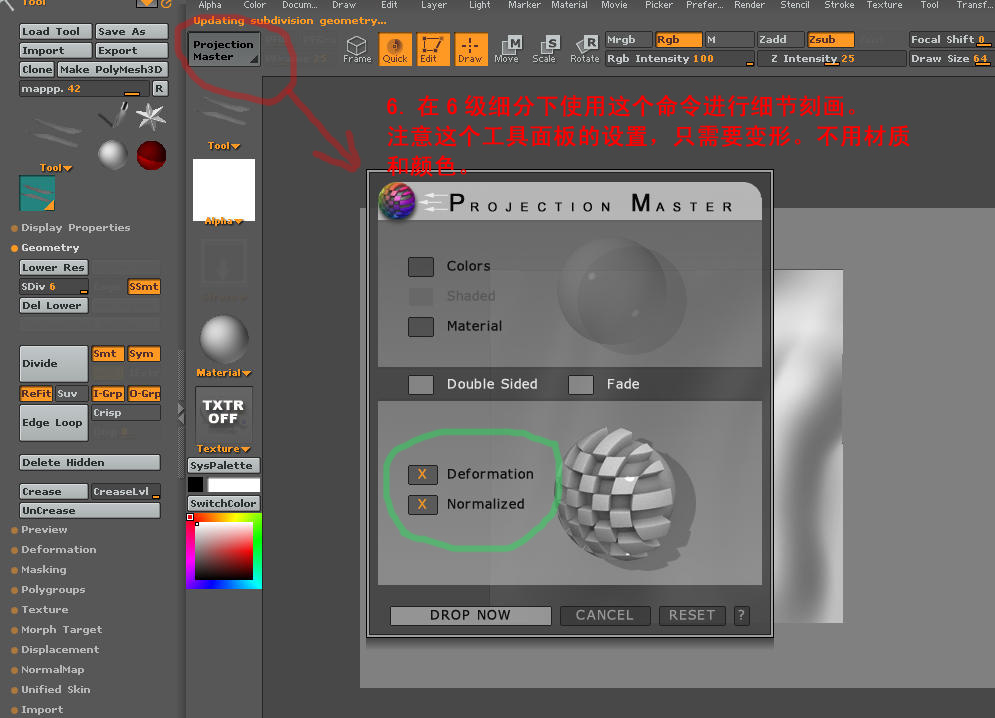Open the Stroke menu

[840, 5]
